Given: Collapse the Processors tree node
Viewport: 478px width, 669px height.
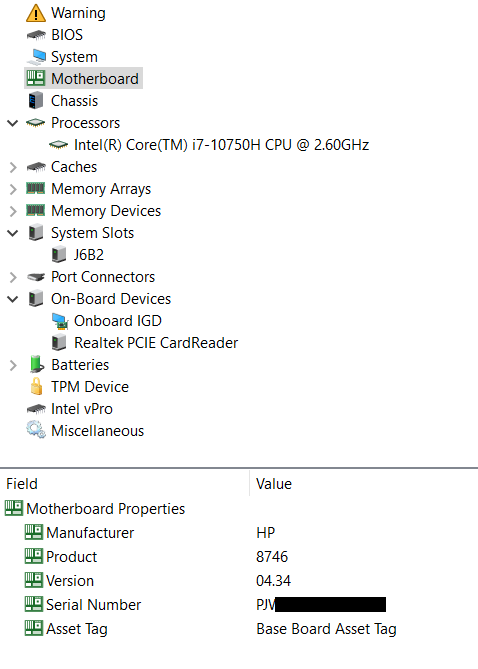Looking at the screenshot, I should pos(13,123).
